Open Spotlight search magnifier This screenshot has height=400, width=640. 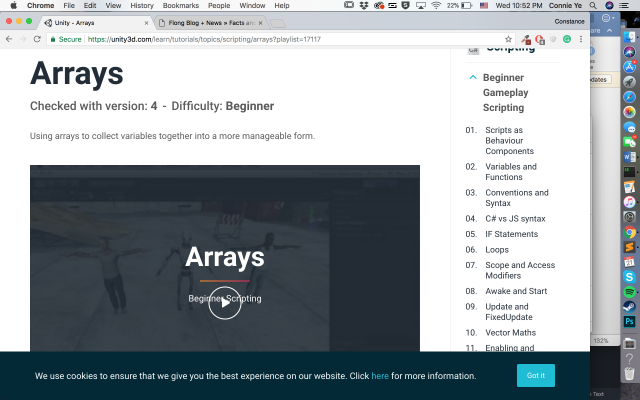click(x=593, y=5)
